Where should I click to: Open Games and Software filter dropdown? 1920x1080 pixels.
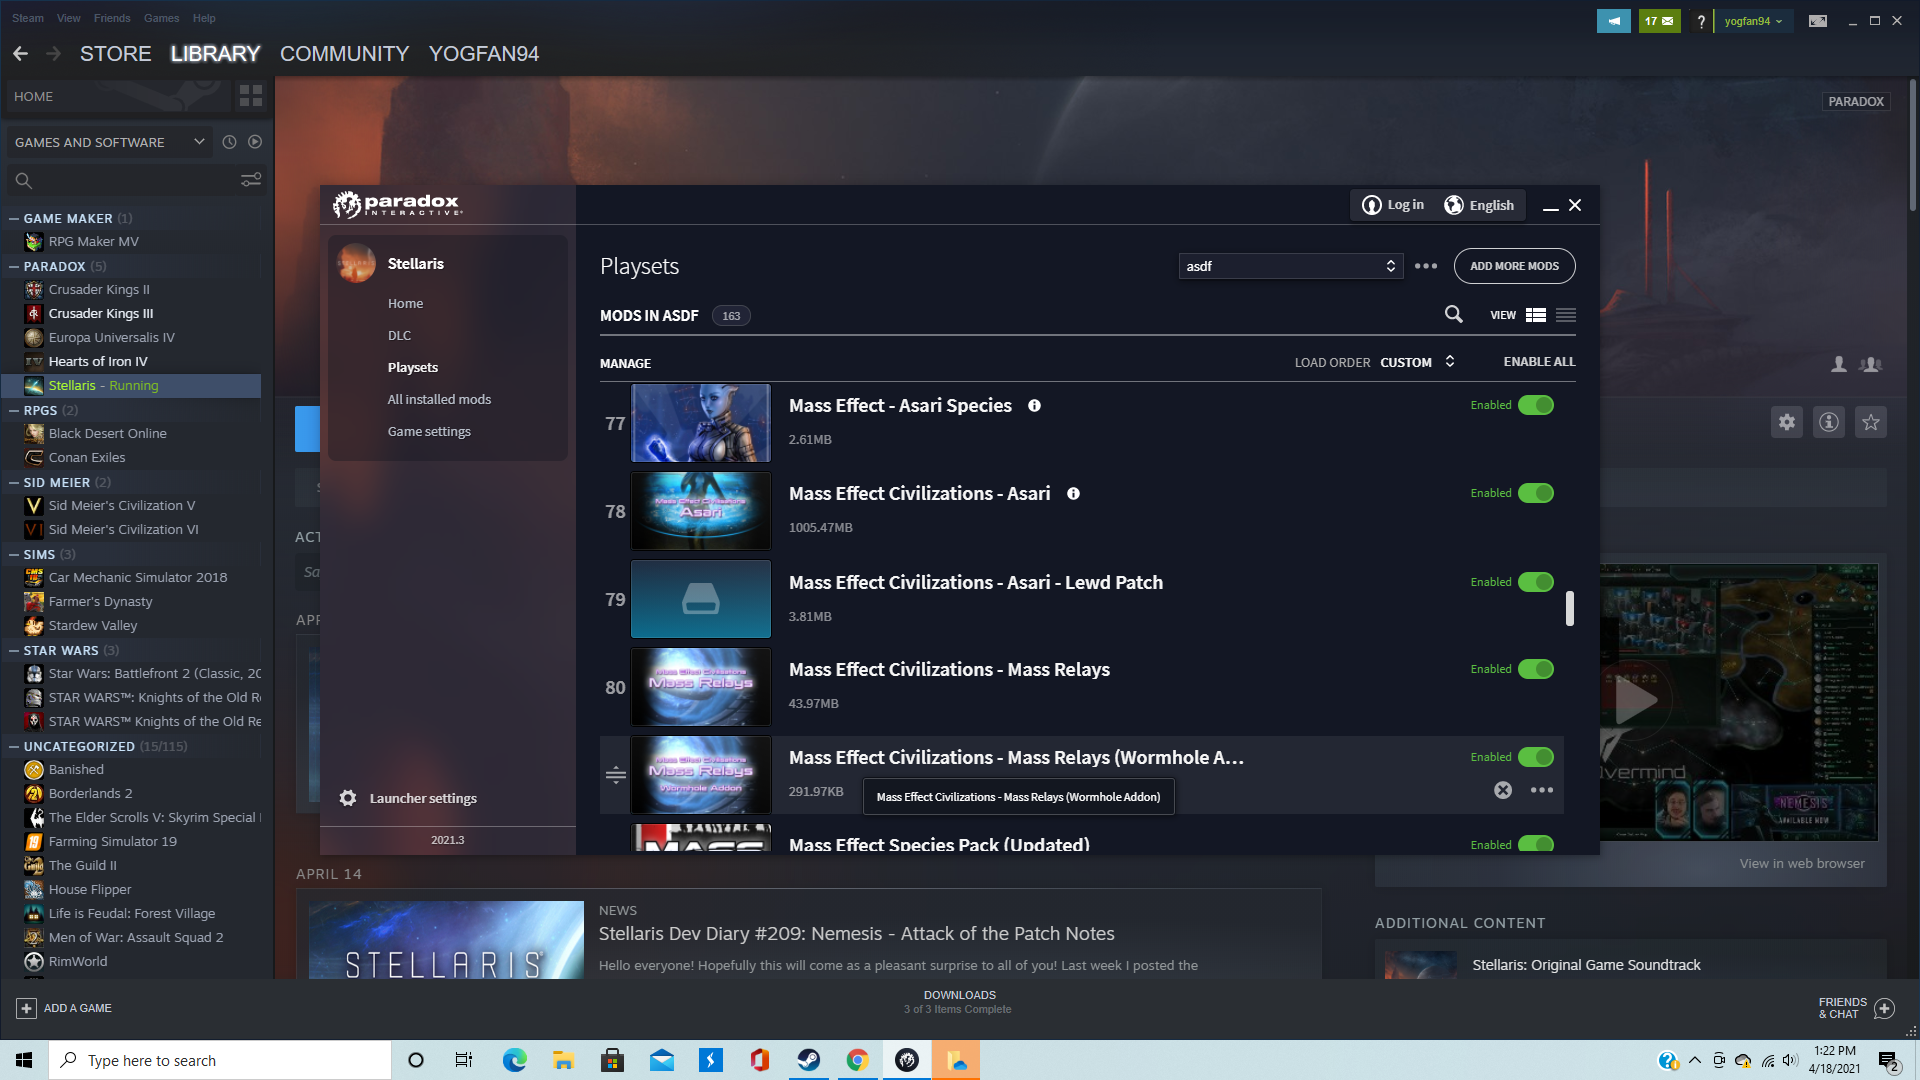[109, 142]
